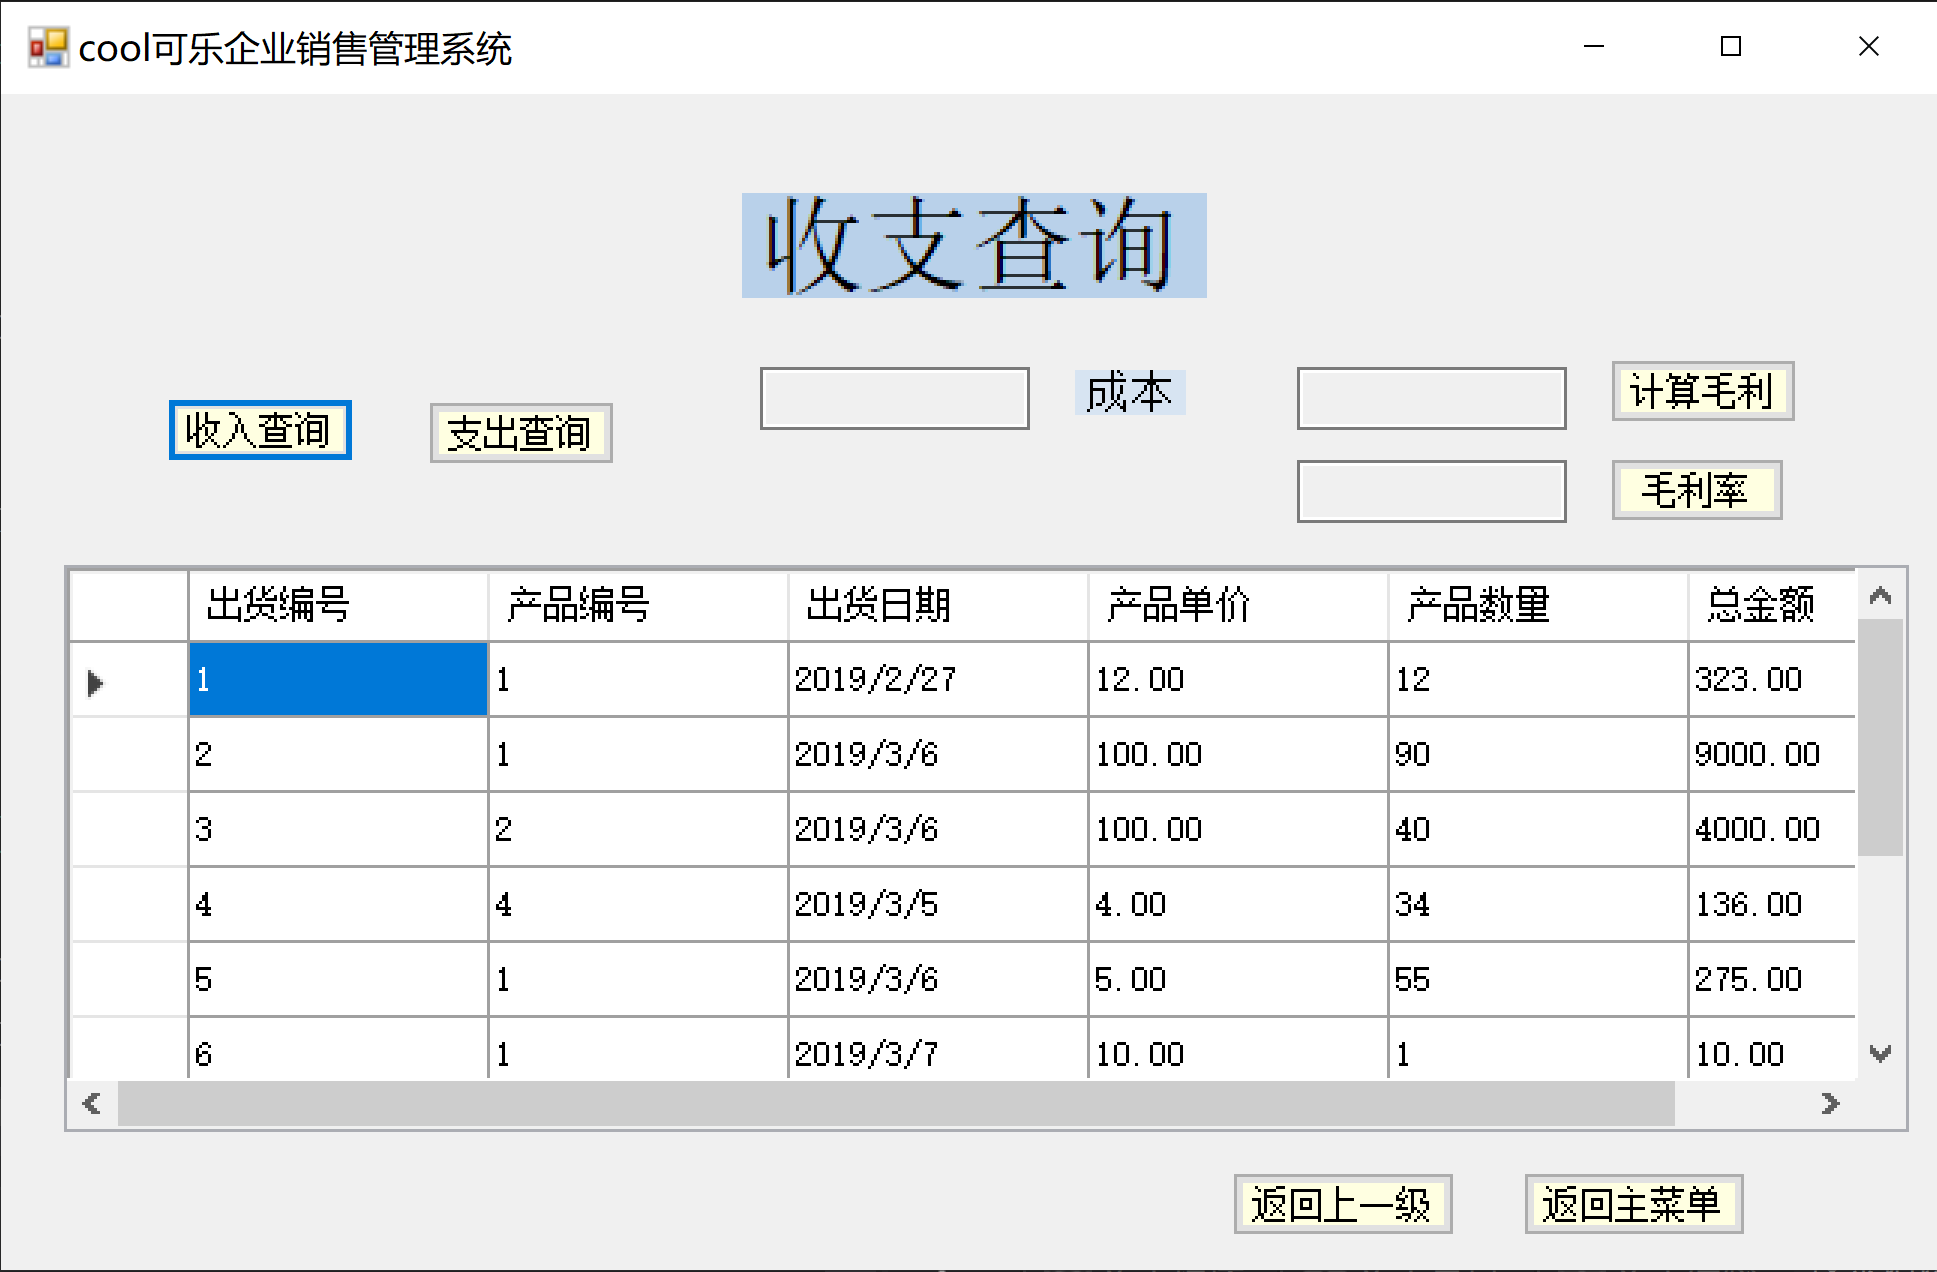Screen dimensions: 1937x1272
Task: Select total cell 4000.00
Action: [x=1772, y=829]
